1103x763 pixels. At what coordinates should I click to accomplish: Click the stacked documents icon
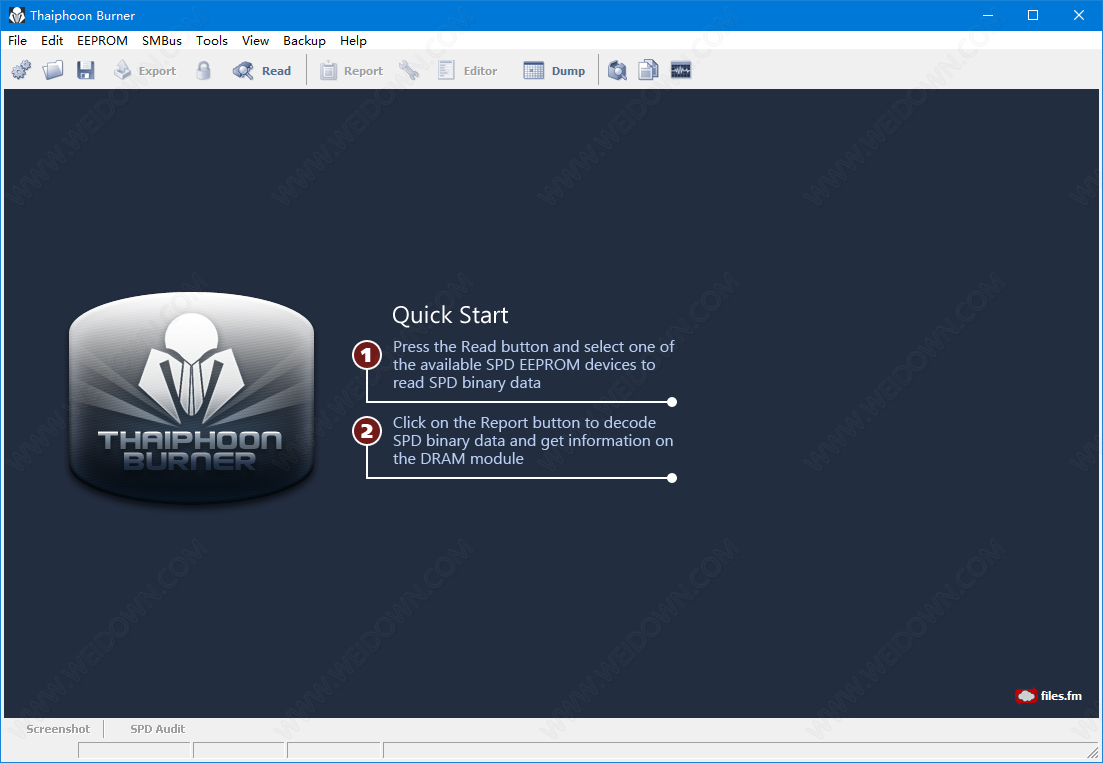(x=649, y=70)
